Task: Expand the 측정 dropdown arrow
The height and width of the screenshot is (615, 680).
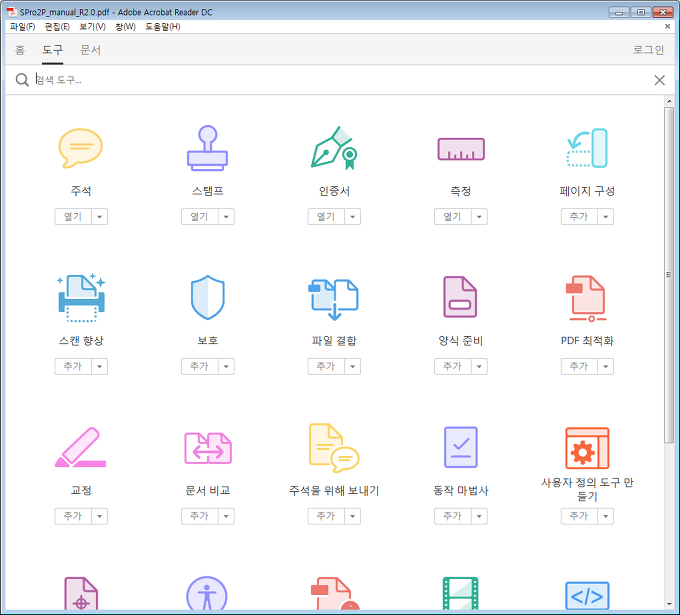Action: [x=479, y=216]
